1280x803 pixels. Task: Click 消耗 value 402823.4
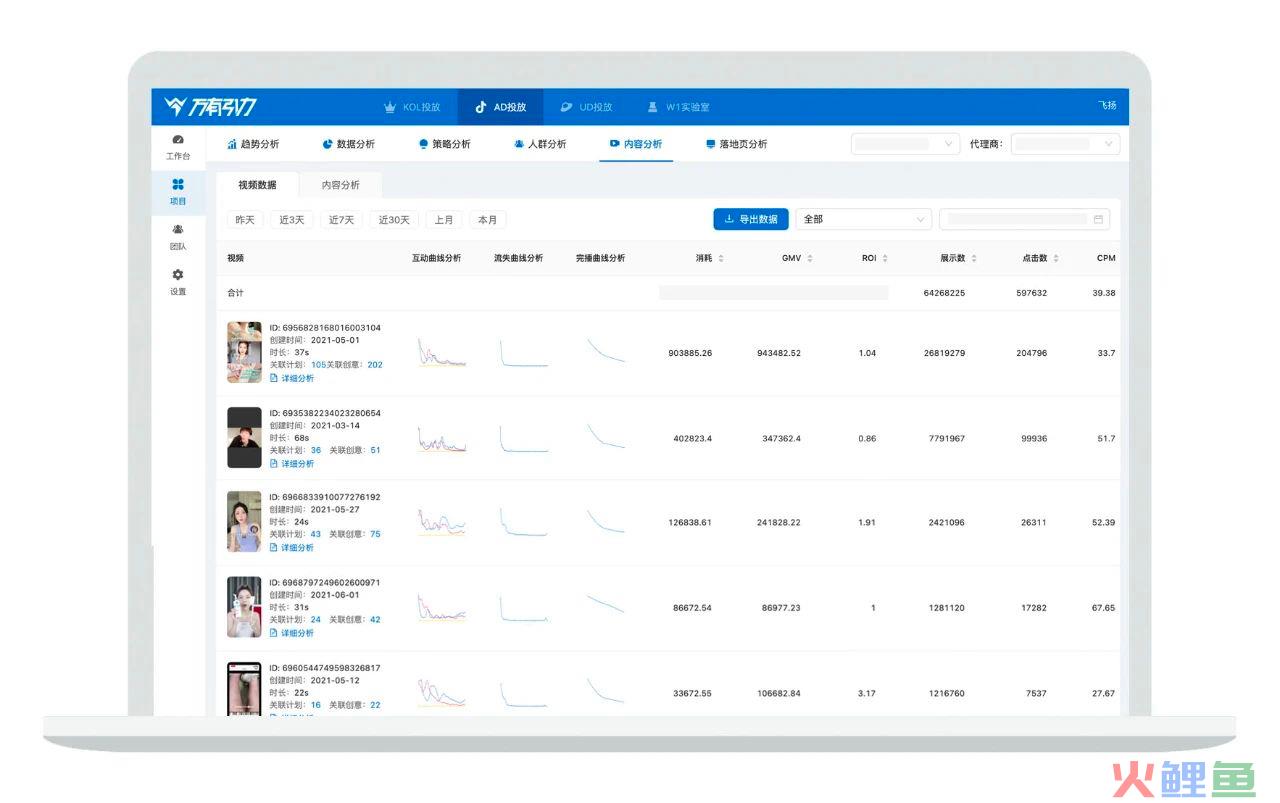point(692,438)
